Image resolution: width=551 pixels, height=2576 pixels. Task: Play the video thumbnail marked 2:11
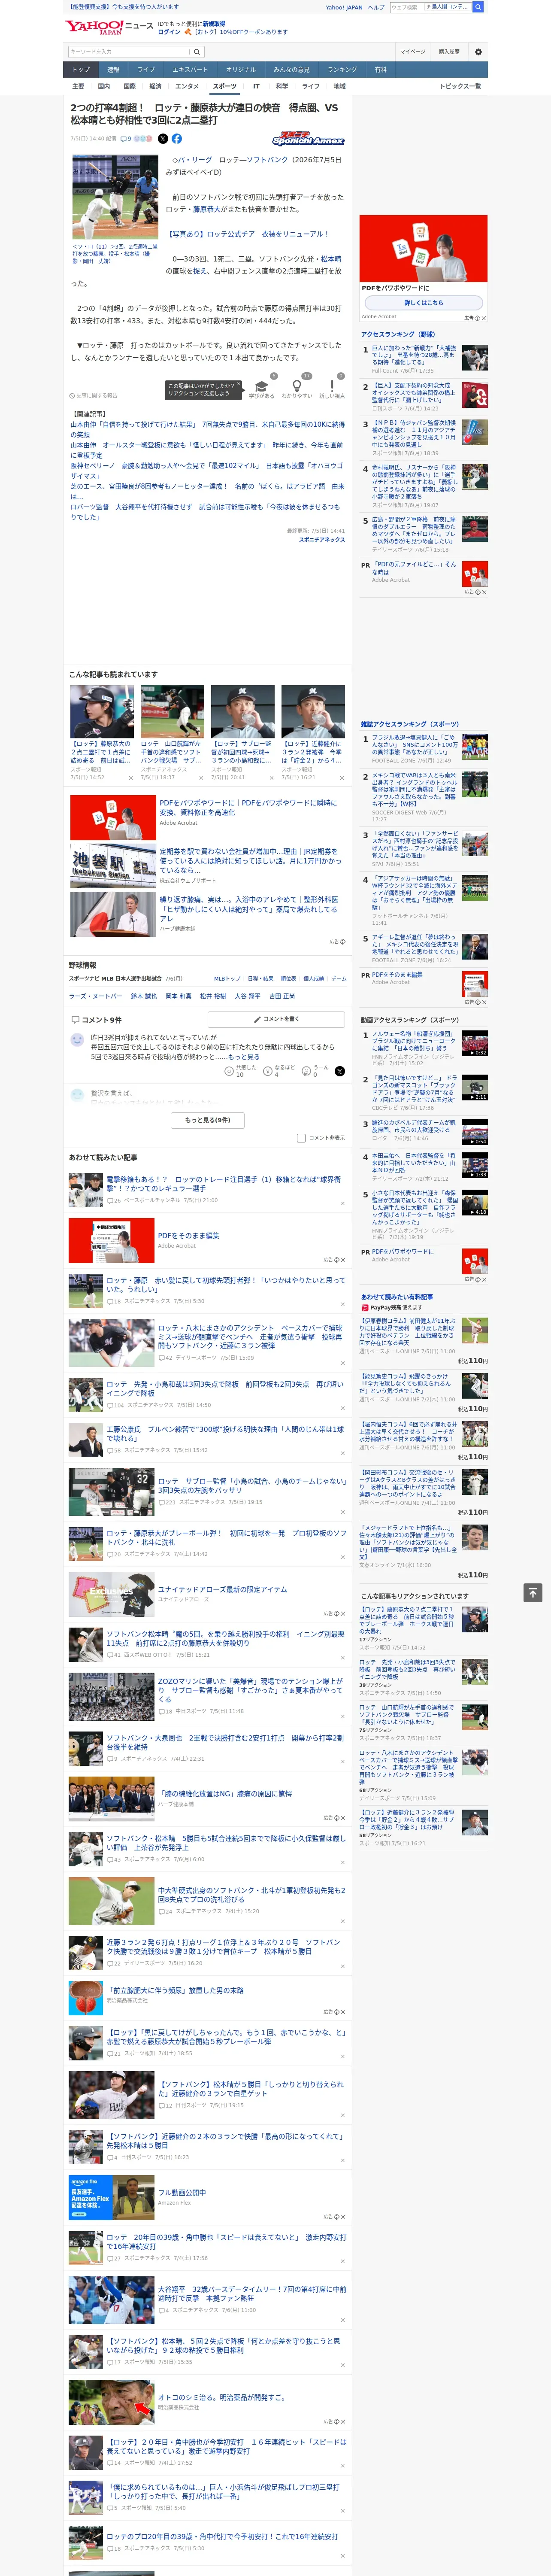click(x=475, y=1089)
